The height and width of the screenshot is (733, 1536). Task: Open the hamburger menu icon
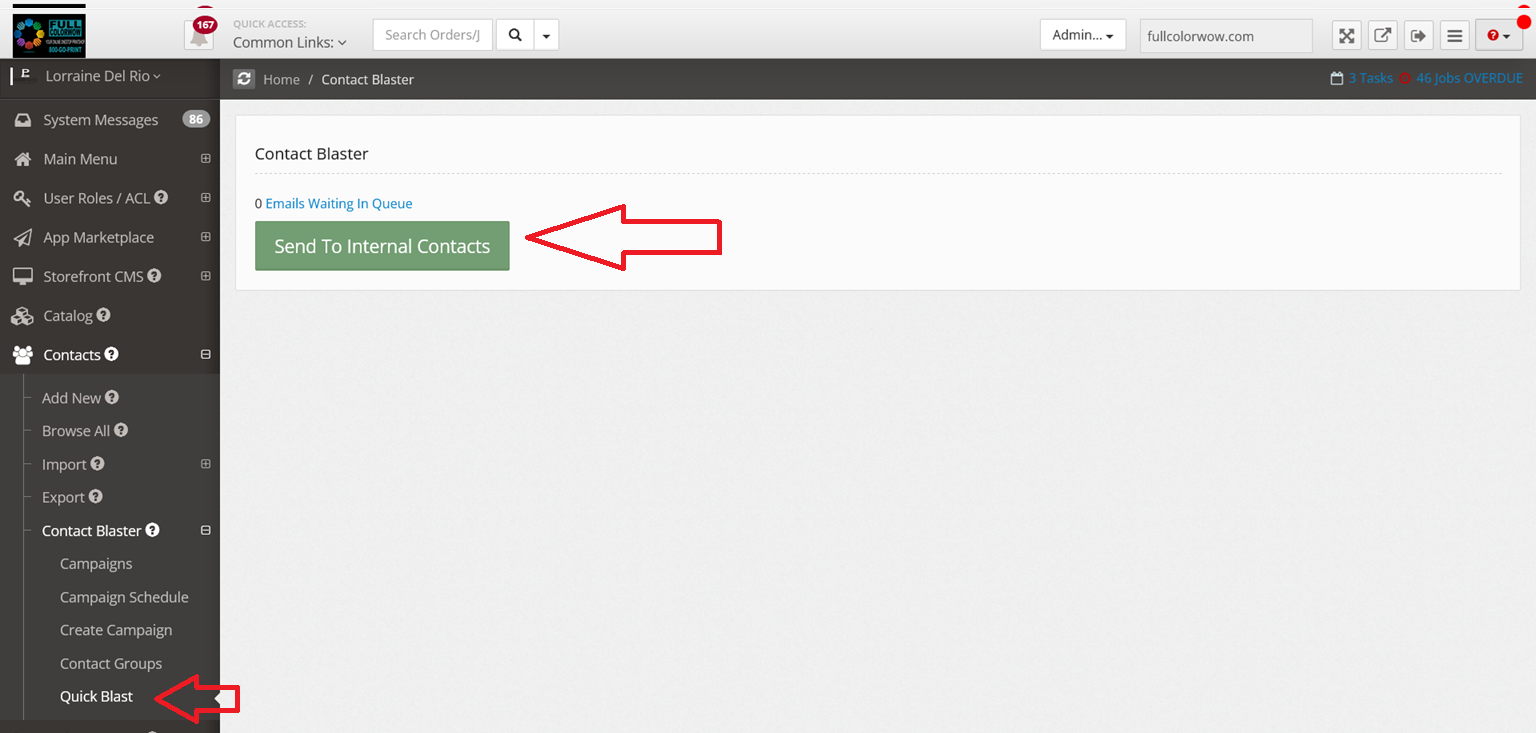point(1454,36)
